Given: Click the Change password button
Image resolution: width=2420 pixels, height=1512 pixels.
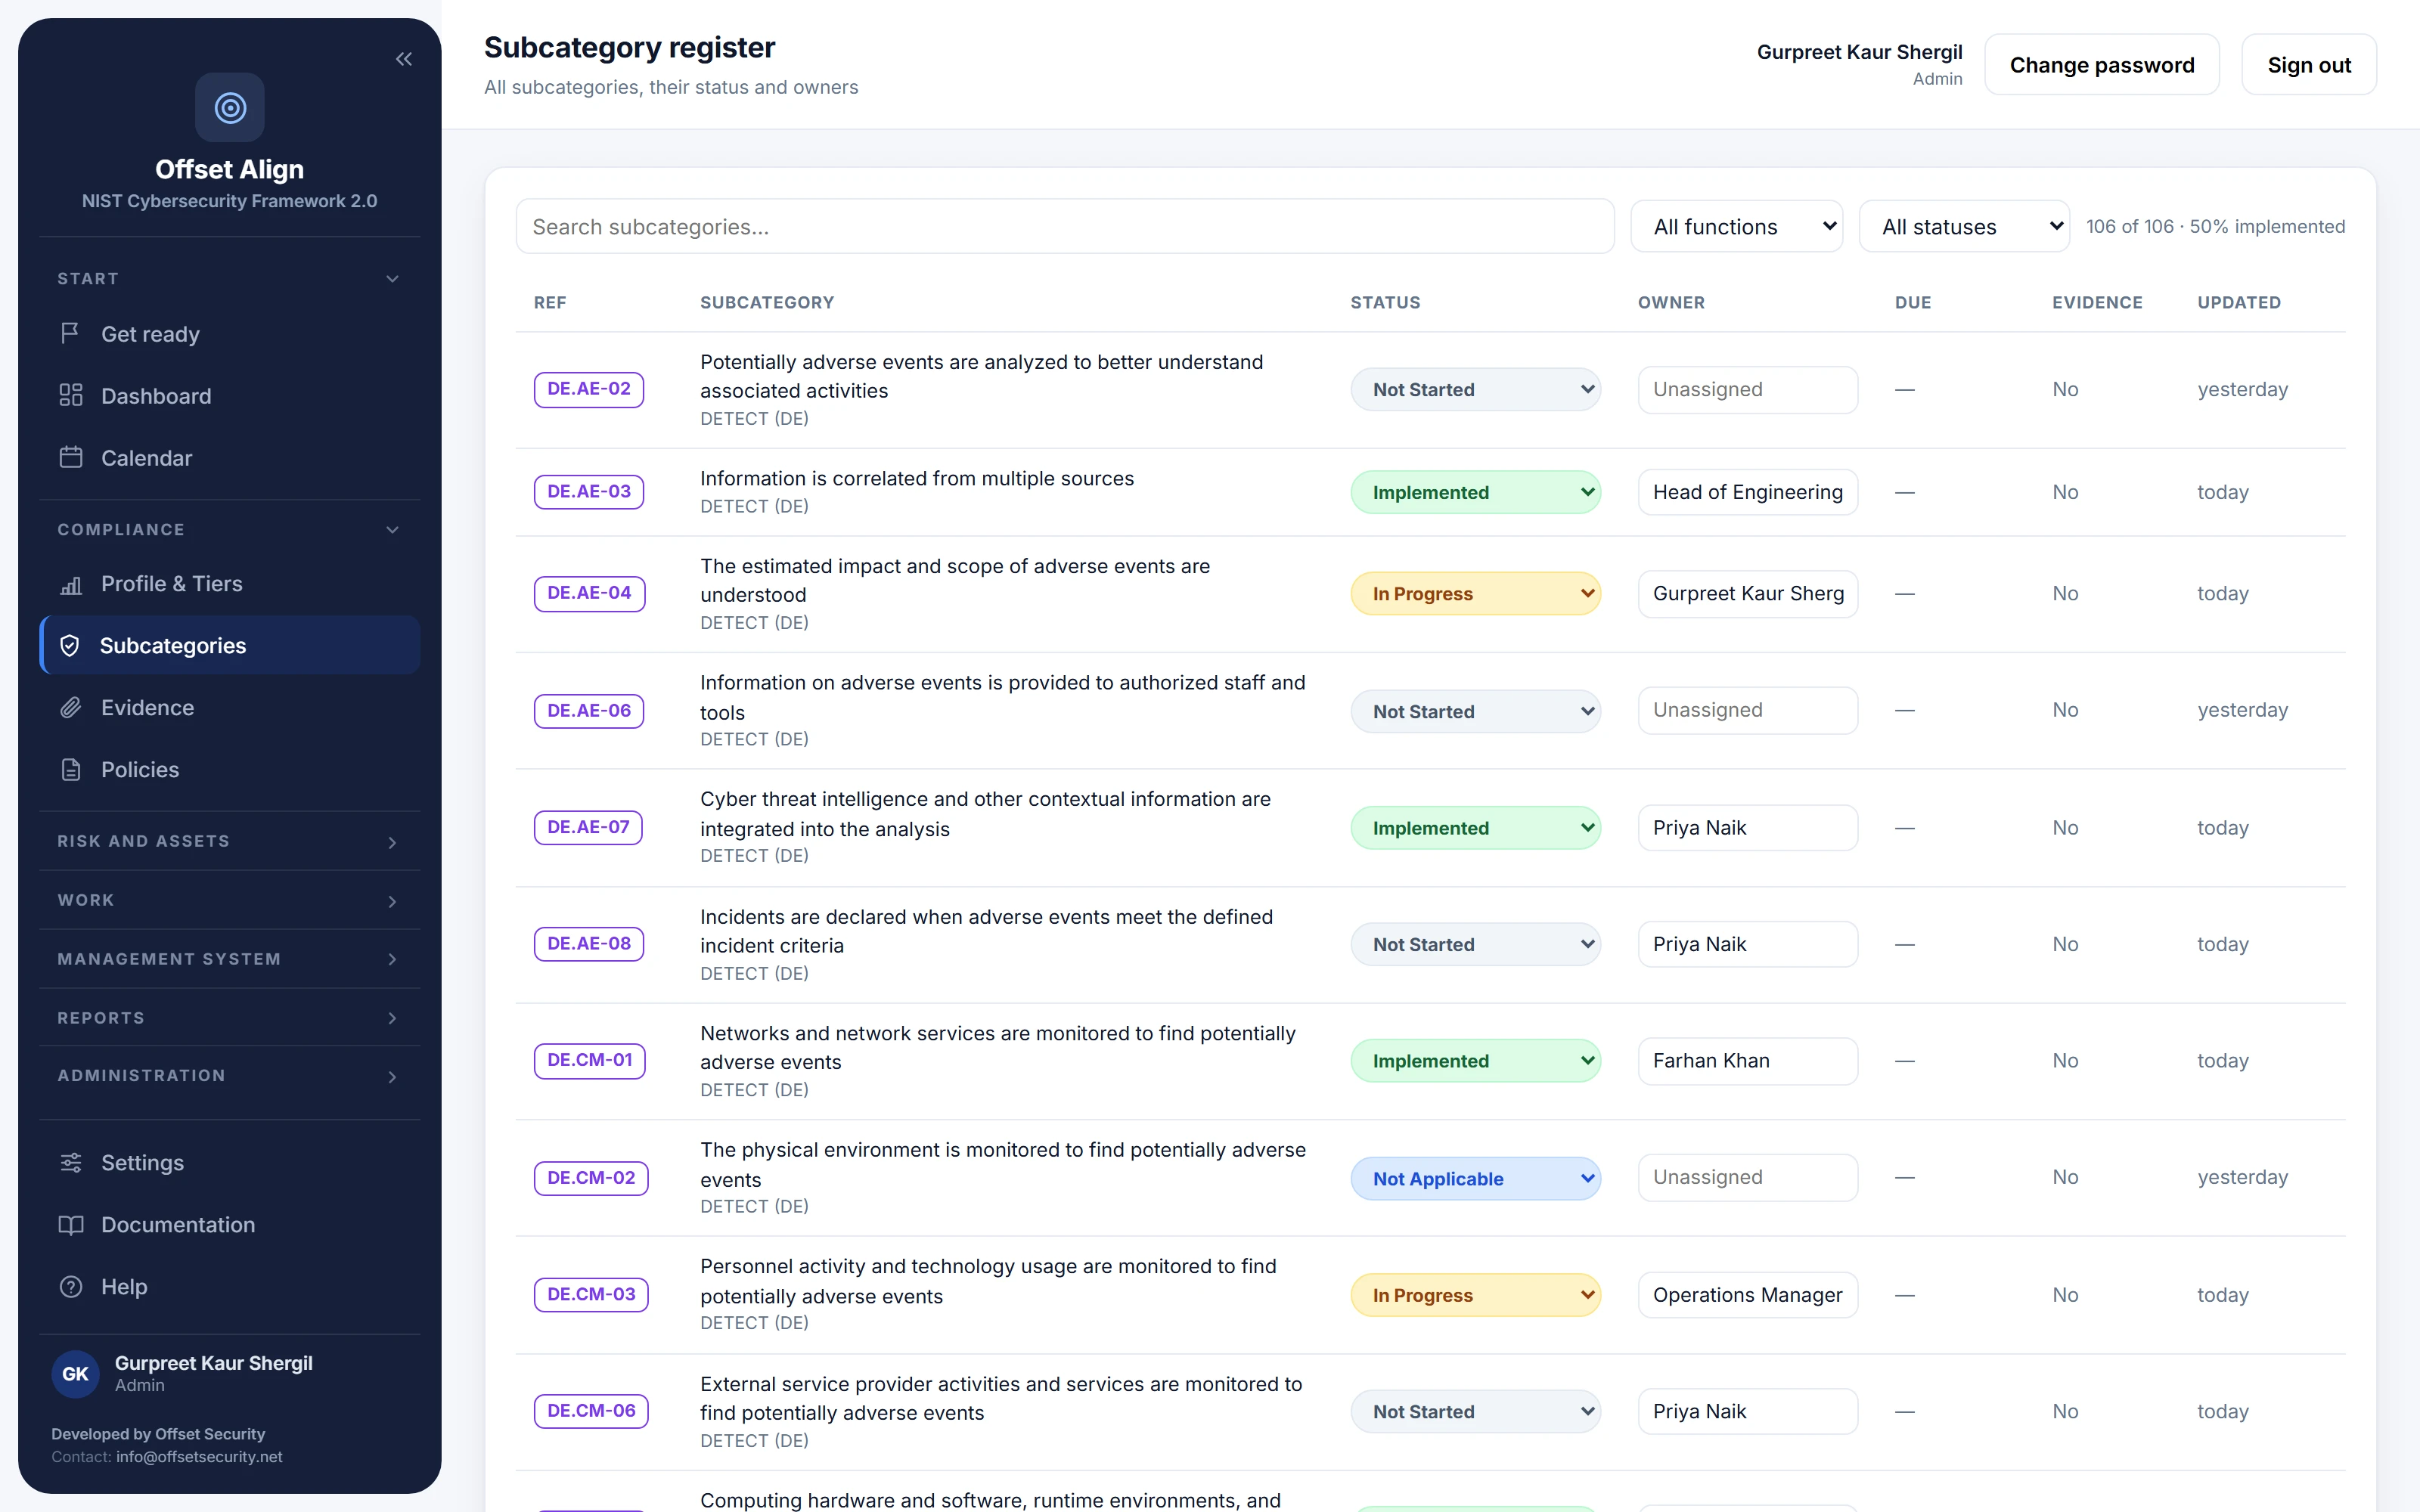Looking at the screenshot, I should (x=2101, y=65).
